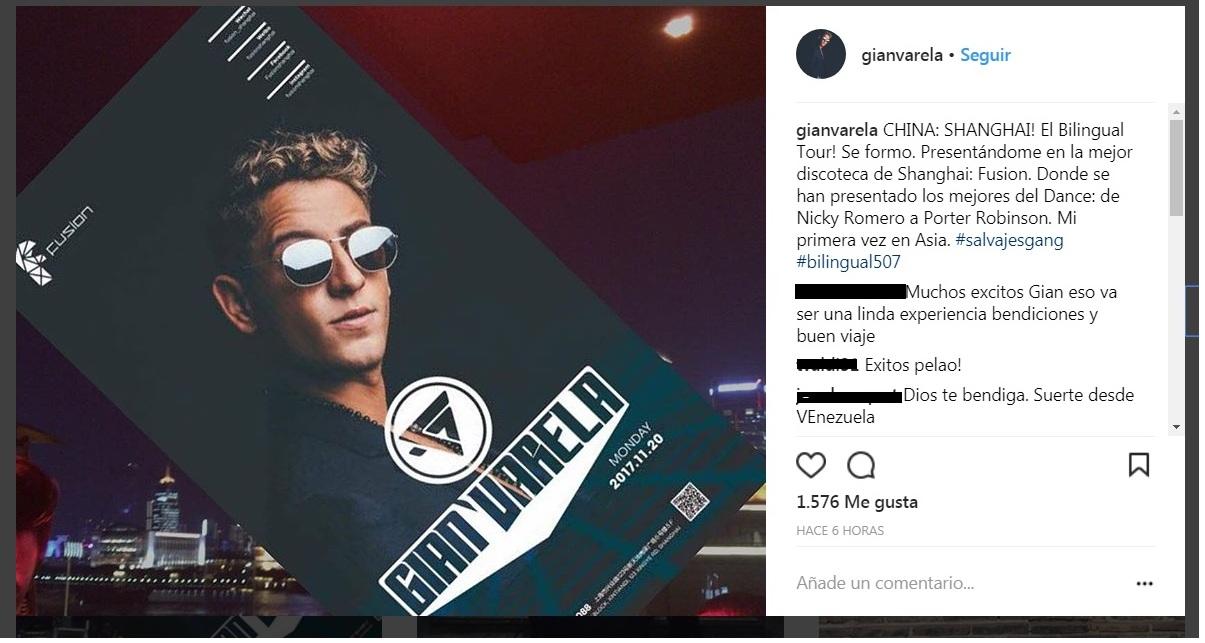
Task: Open gianvarela profile picture avatar
Action: click(x=821, y=54)
